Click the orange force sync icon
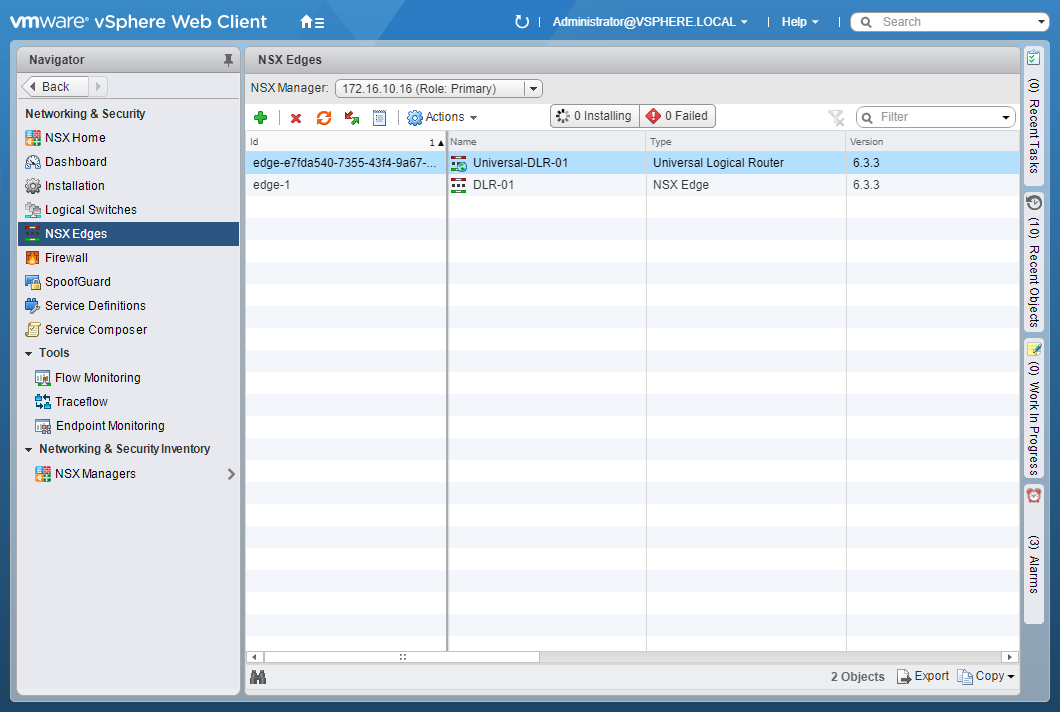This screenshot has width=1060, height=712. pyautogui.click(x=323, y=118)
